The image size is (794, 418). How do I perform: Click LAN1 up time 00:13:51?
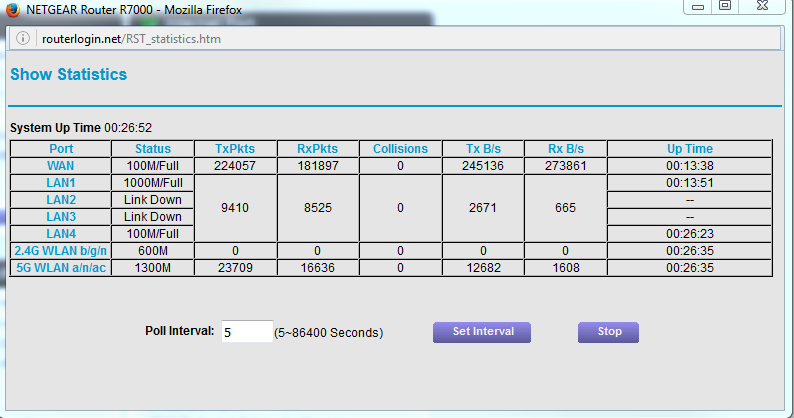tap(690, 183)
